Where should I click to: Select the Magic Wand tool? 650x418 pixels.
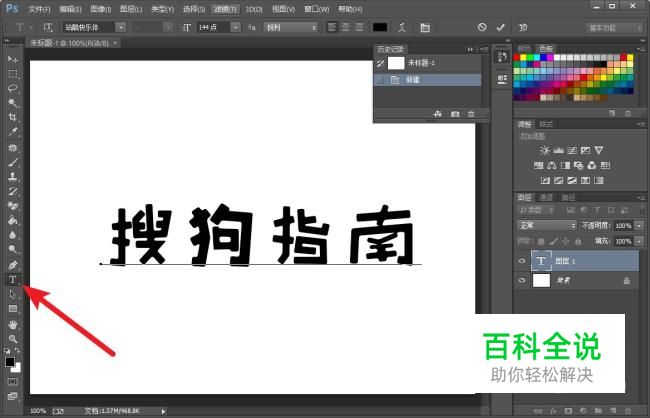(x=12, y=102)
